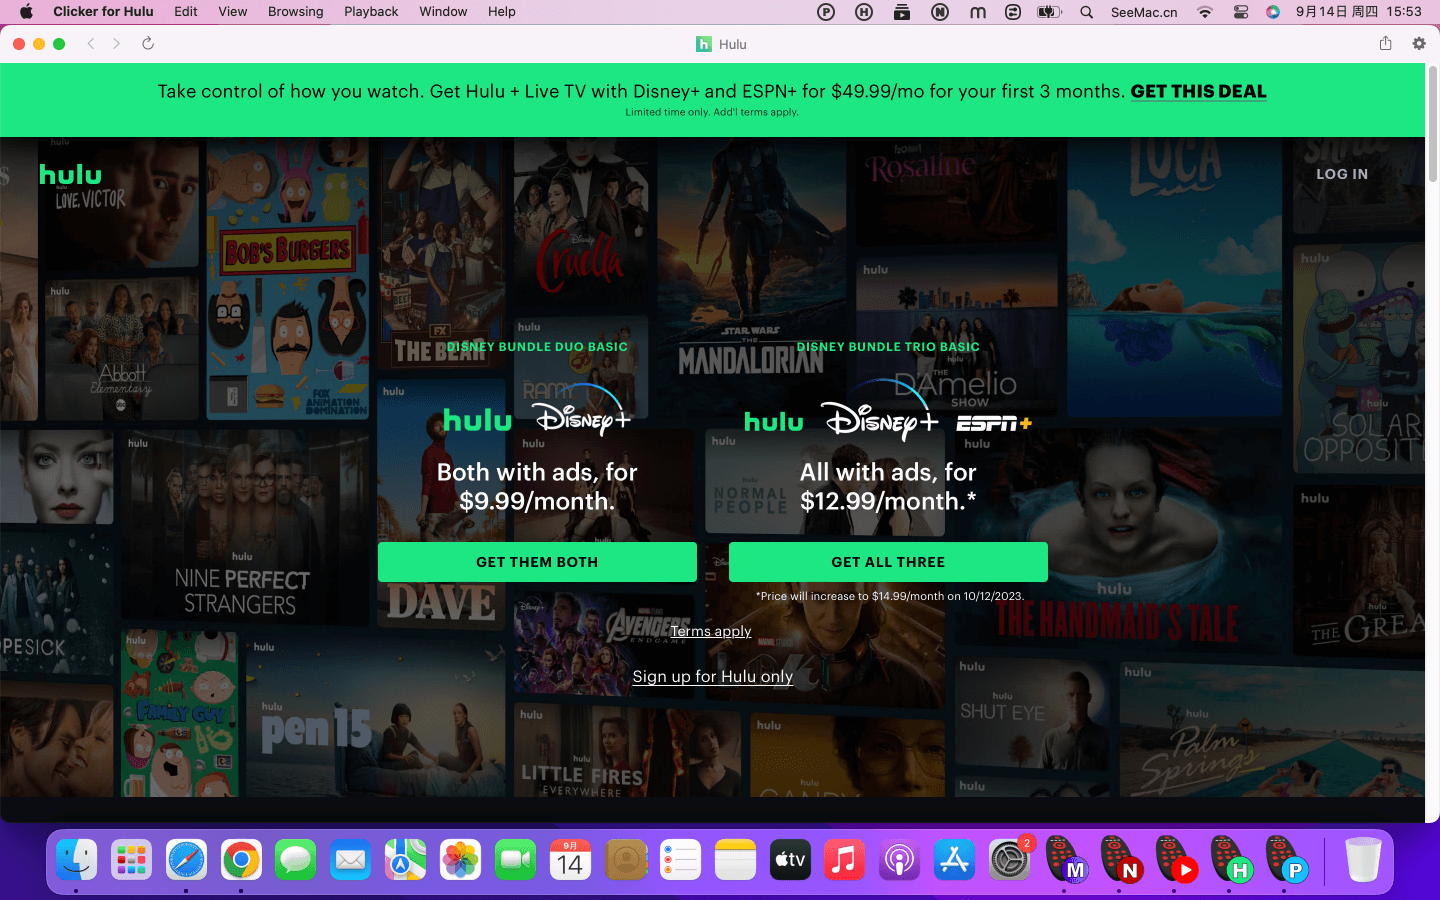Viewport: 1440px width, 900px height.
Task: Launch Safari from the dock
Action: pos(186,860)
